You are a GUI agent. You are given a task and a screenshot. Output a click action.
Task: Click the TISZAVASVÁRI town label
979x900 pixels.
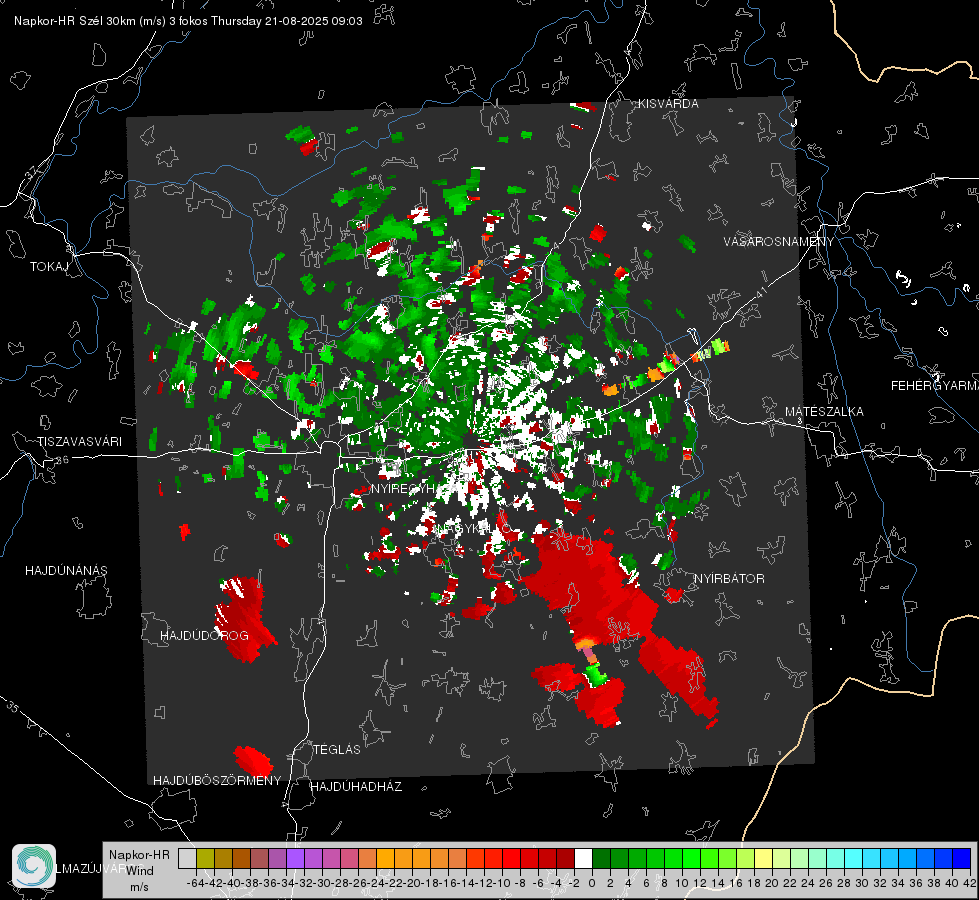[x=79, y=442]
